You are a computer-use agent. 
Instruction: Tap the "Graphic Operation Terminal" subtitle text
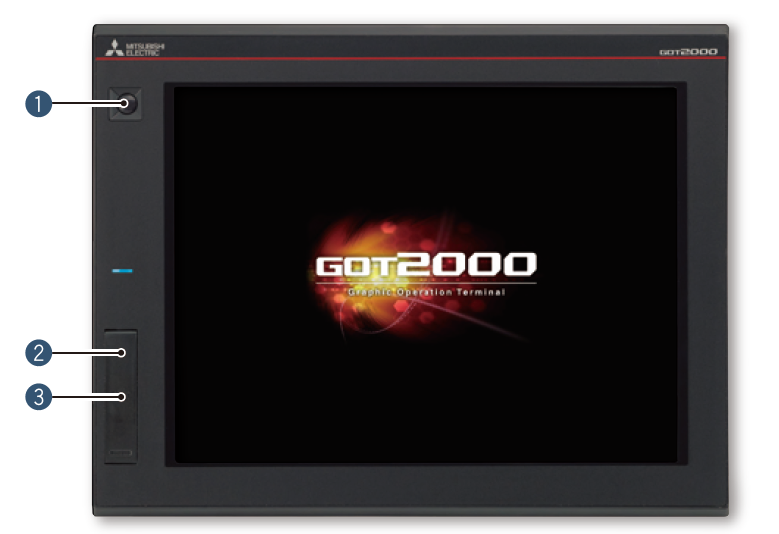tap(426, 292)
